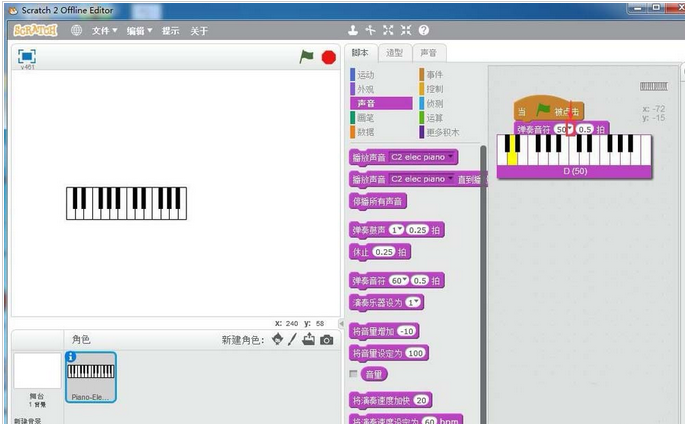Select the 运动 block category
This screenshot has height=424, width=685.
(x=363, y=75)
